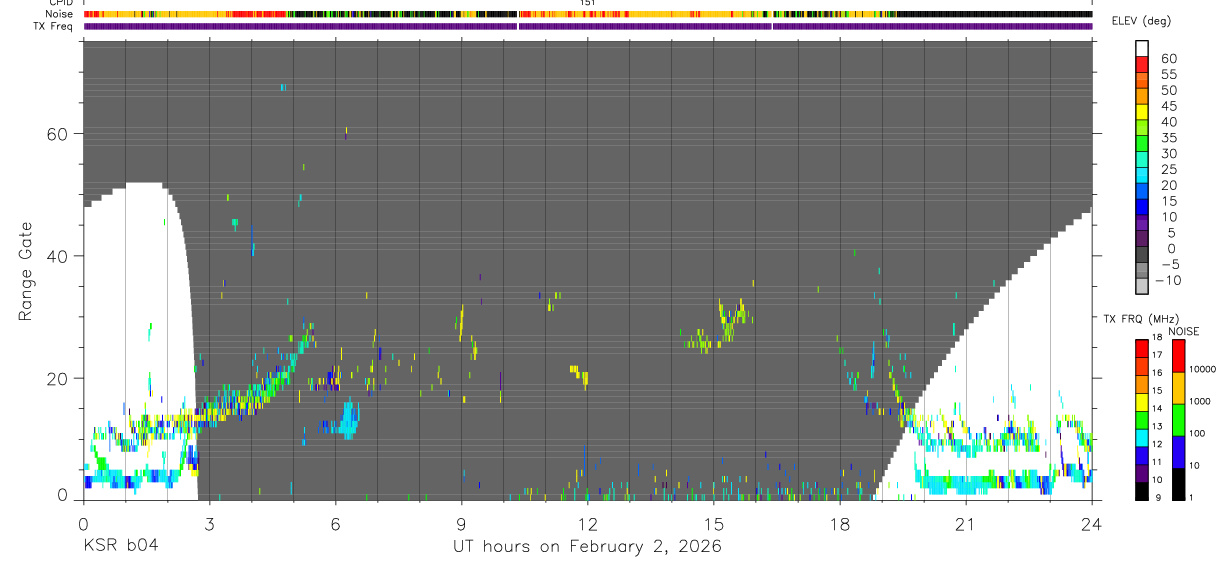
Task: Pick the red segment of ELEV colorbar
Action: [1142, 65]
